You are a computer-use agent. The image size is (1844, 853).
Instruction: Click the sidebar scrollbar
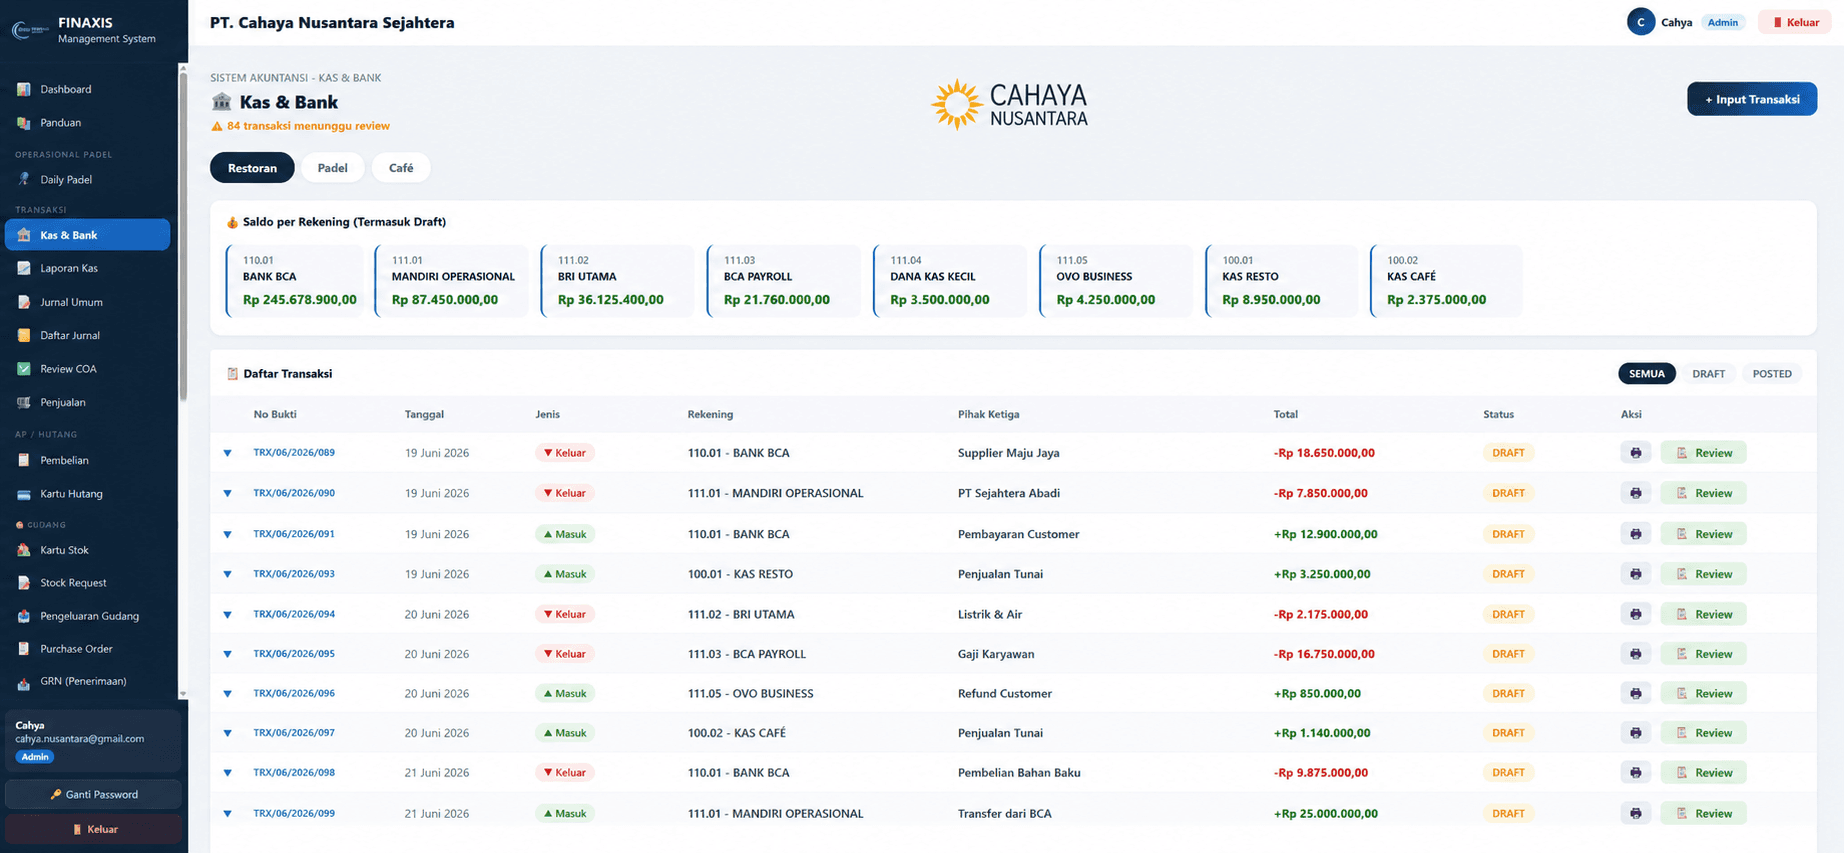(183, 235)
